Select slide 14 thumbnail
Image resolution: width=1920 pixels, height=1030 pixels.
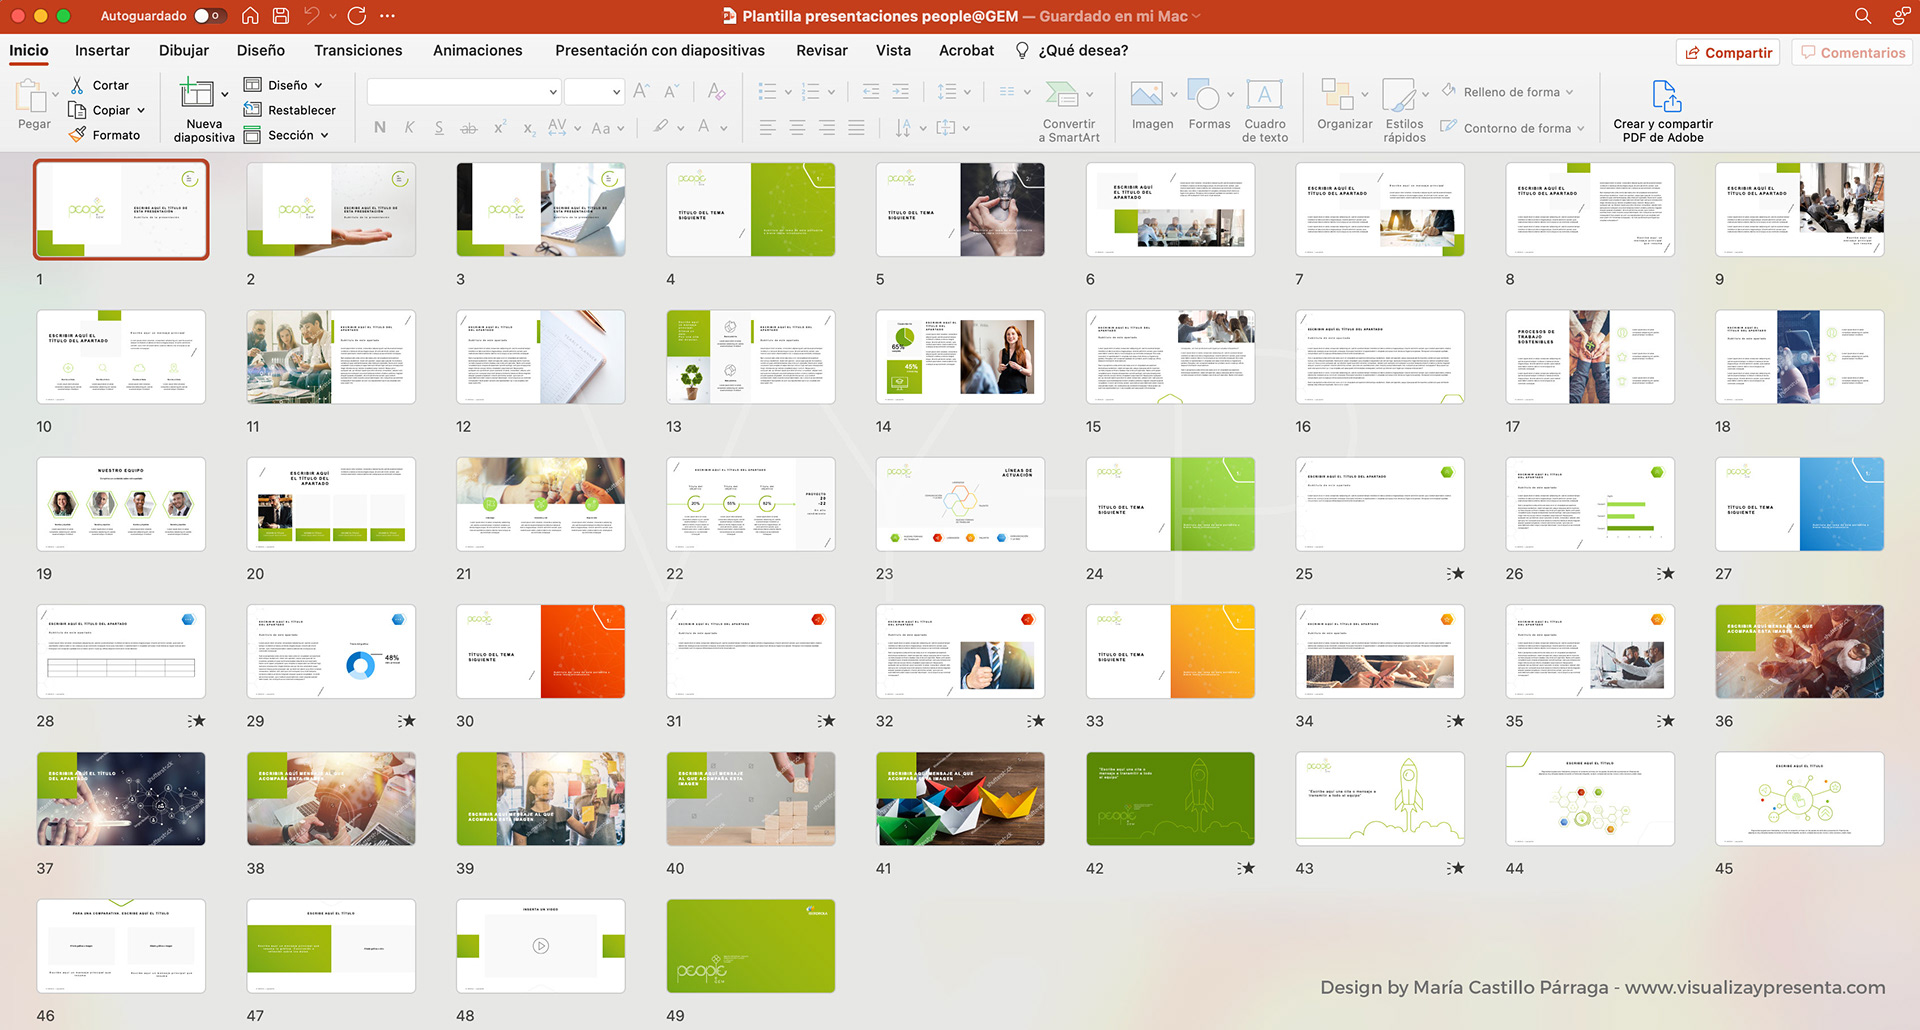tap(960, 357)
